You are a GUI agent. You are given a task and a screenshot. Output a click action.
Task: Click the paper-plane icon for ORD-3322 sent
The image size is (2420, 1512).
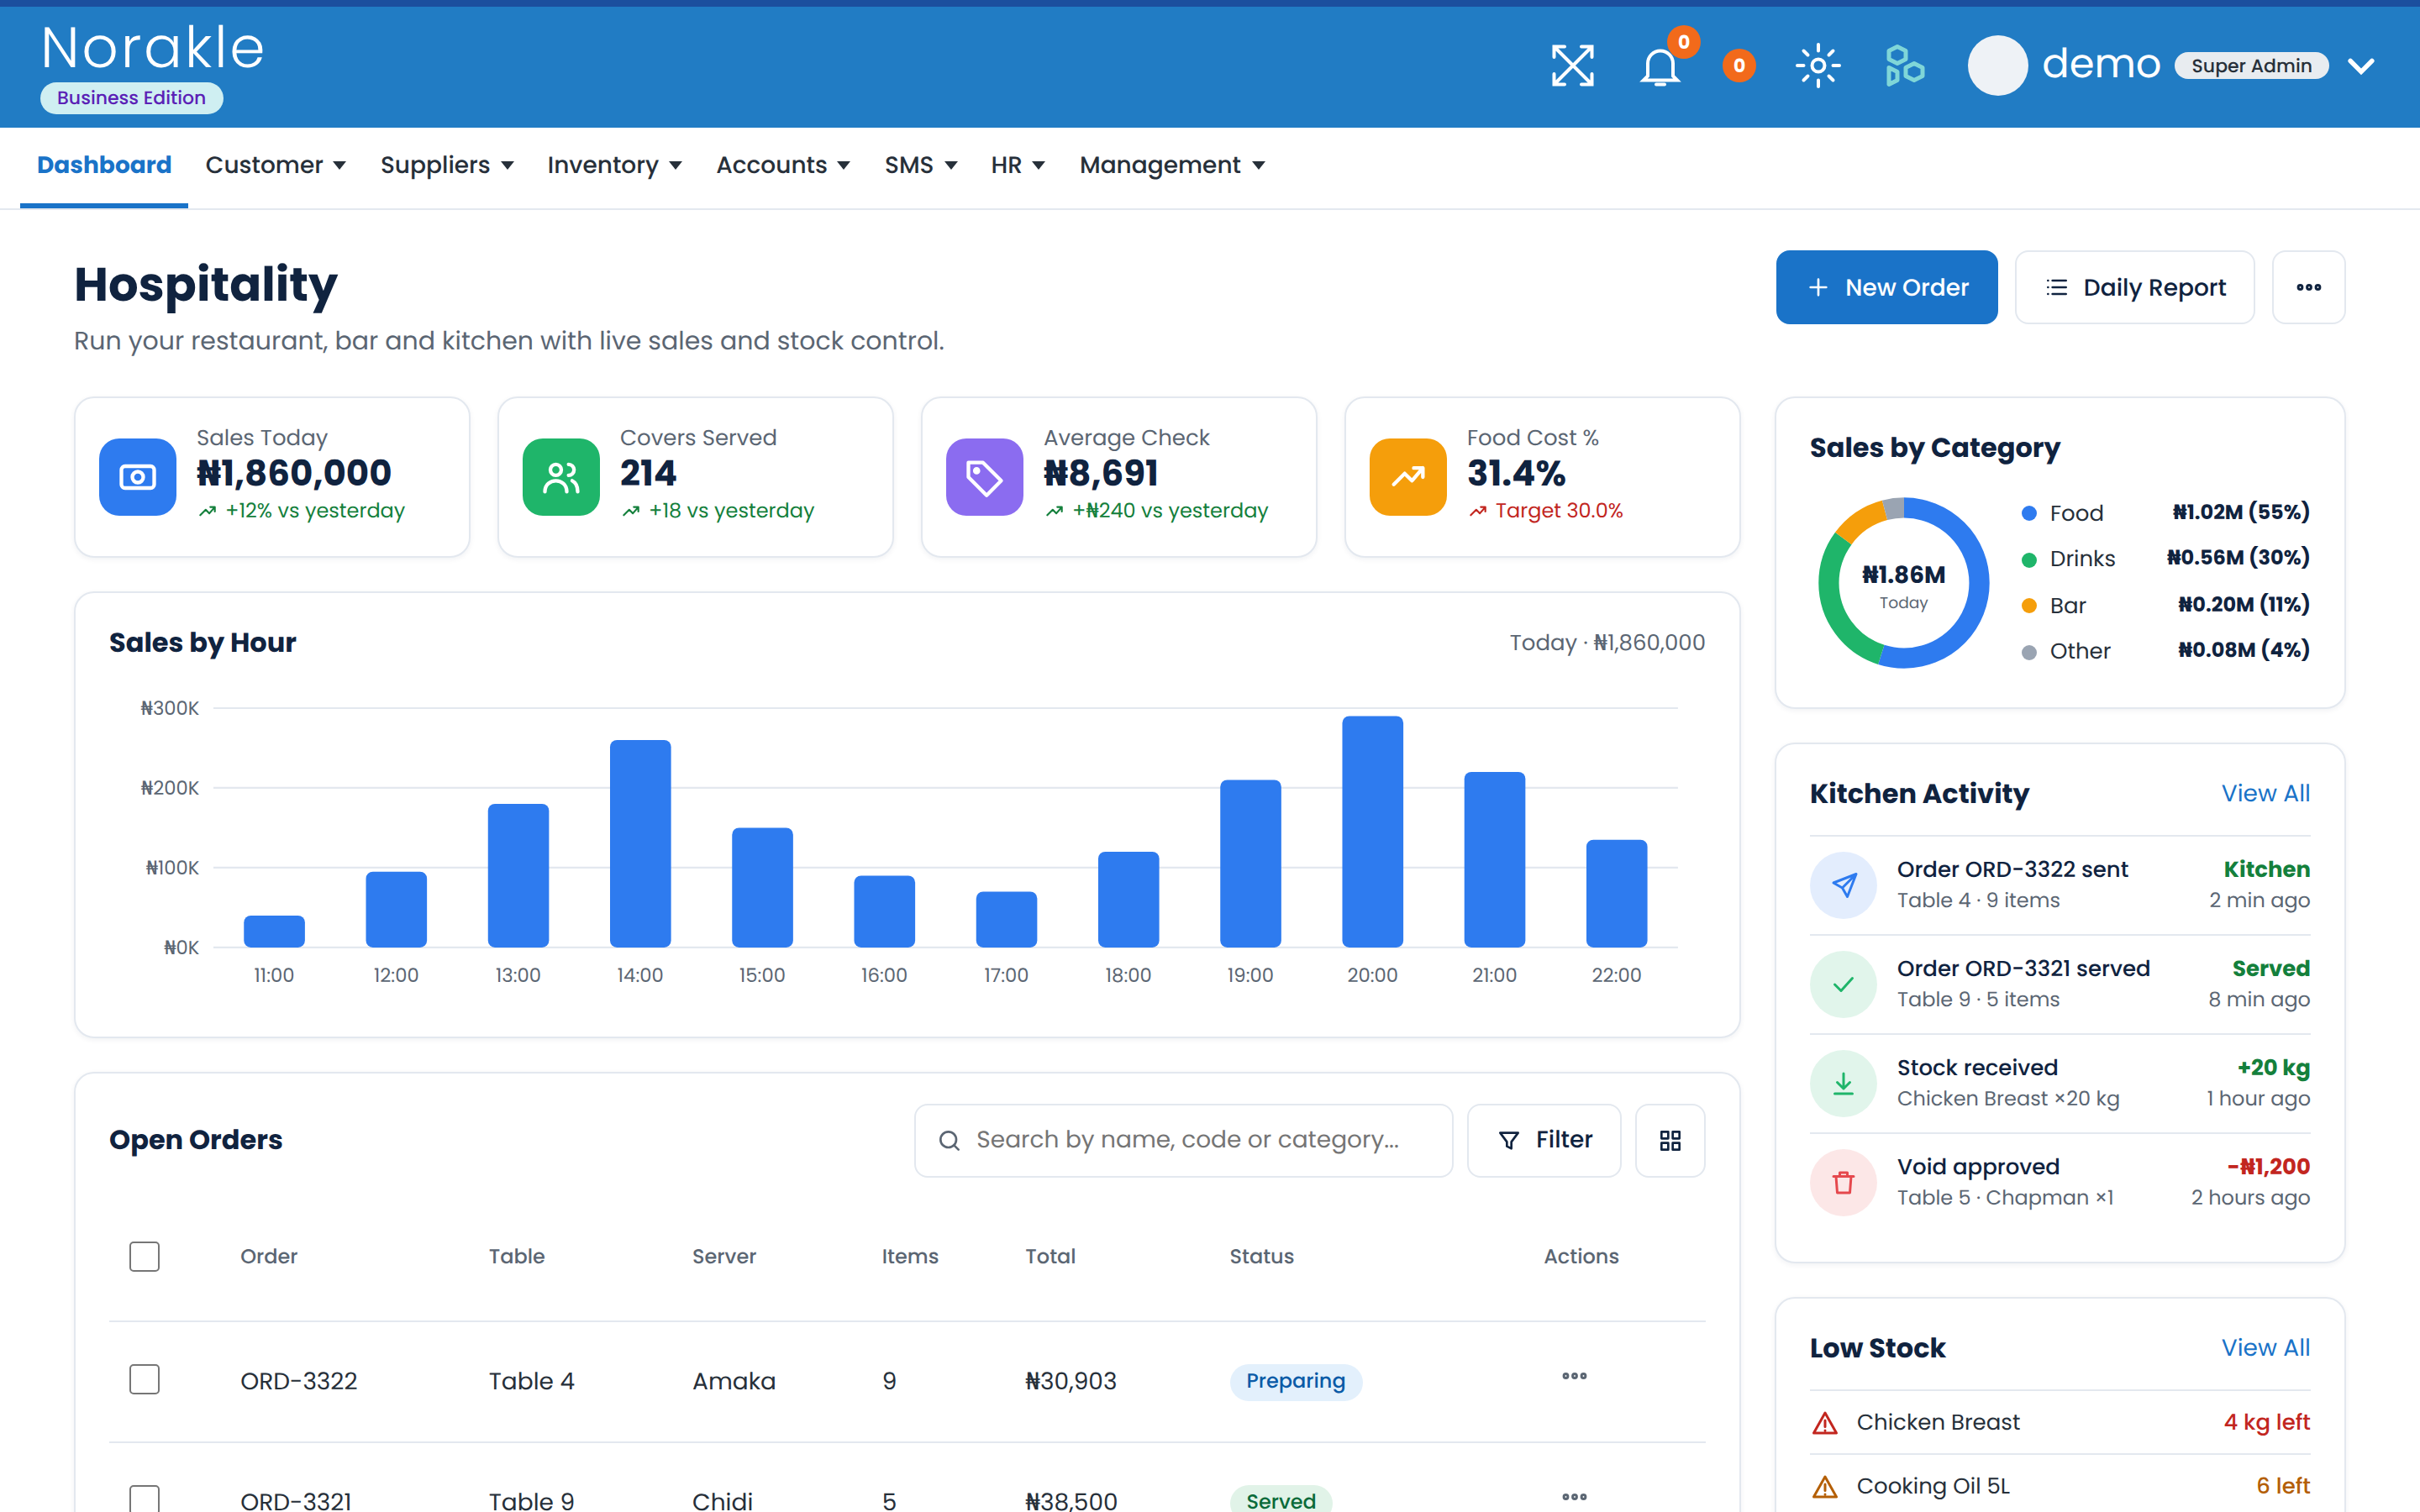coord(1843,885)
